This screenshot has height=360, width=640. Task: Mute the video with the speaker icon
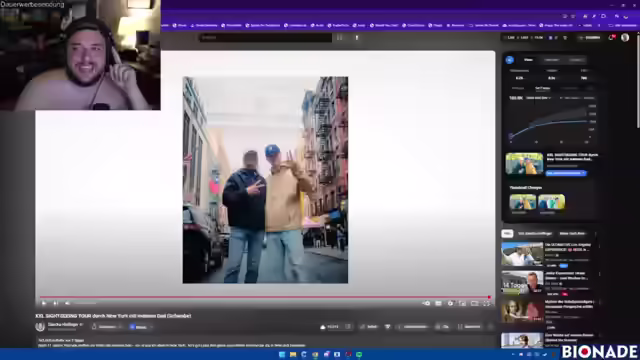coord(67,303)
